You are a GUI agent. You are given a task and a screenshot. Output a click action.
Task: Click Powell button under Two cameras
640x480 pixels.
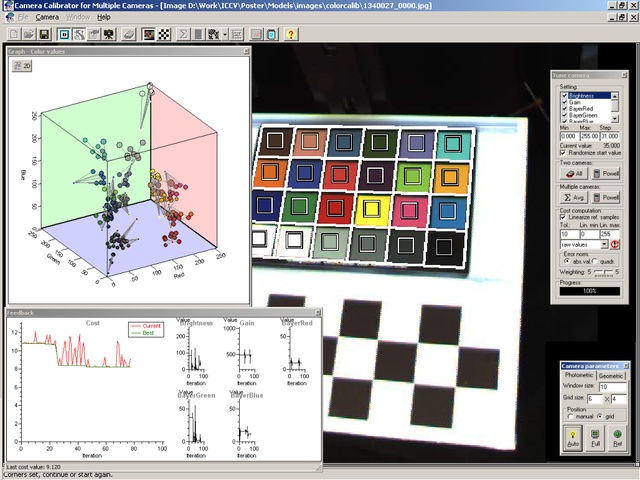coord(606,173)
